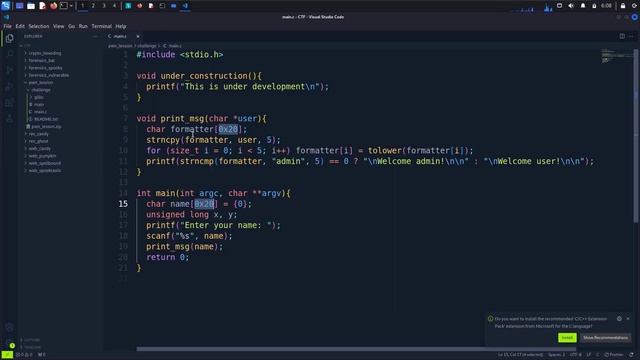The image size is (640, 360).
Task: Expand the rev_ghost folder
Action: pyautogui.click(x=38, y=141)
